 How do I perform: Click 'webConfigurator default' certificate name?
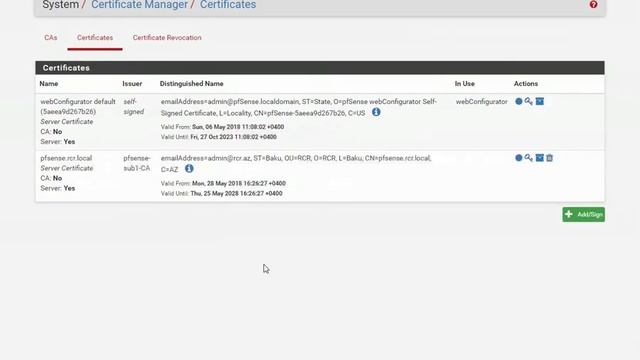[78, 102]
